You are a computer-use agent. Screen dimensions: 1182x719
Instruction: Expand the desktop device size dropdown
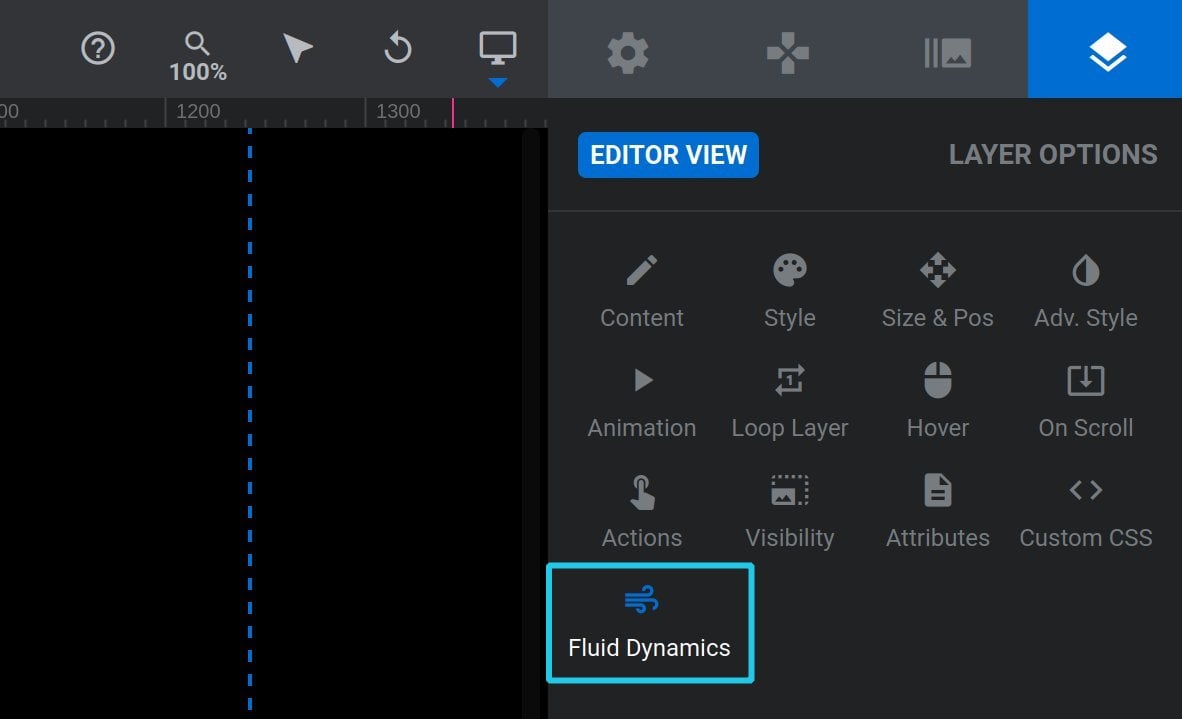(498, 57)
